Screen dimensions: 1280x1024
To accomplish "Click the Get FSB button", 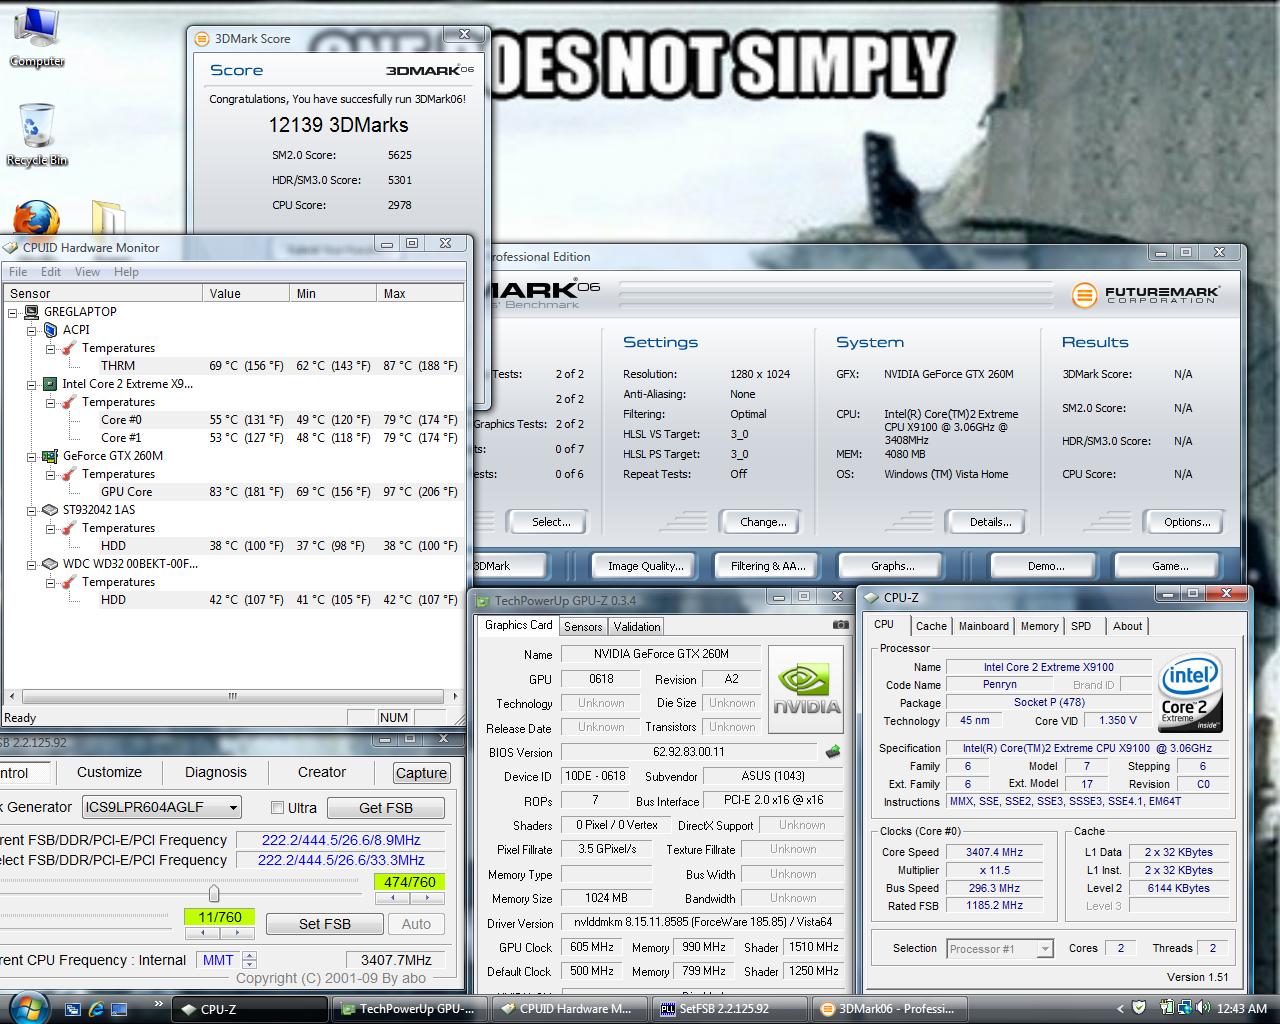I will [x=386, y=808].
